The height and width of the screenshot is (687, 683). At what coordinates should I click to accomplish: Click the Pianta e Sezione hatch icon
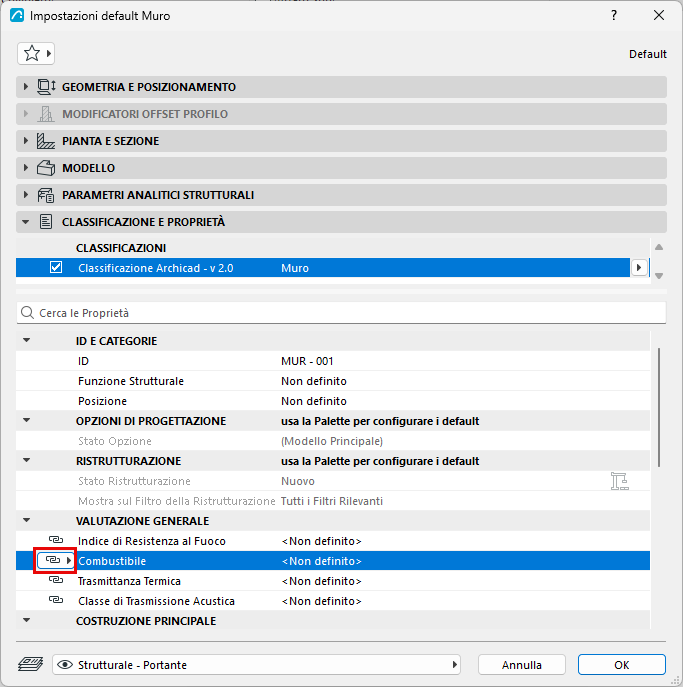pyautogui.click(x=46, y=141)
